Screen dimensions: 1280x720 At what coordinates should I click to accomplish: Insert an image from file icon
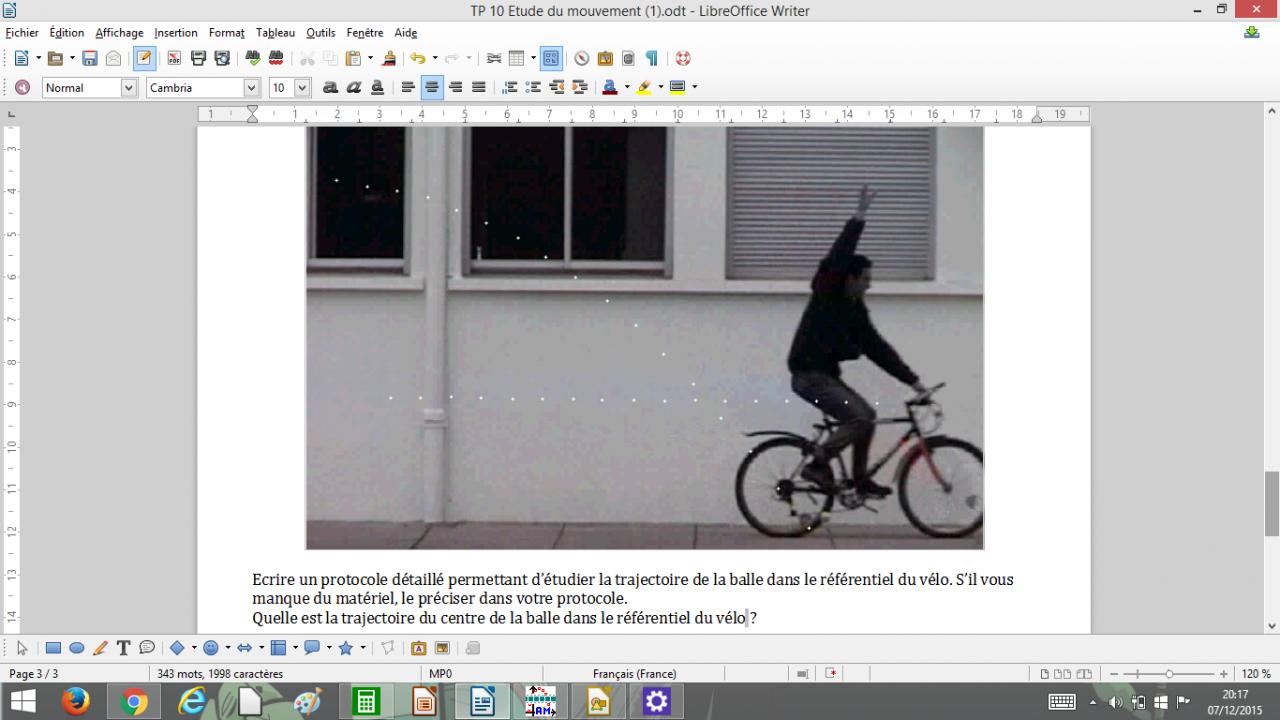coord(442,648)
